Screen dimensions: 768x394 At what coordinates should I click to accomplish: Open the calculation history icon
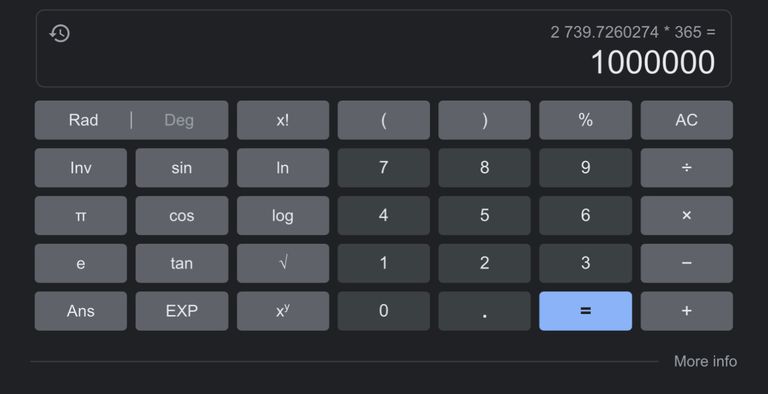[x=60, y=33]
